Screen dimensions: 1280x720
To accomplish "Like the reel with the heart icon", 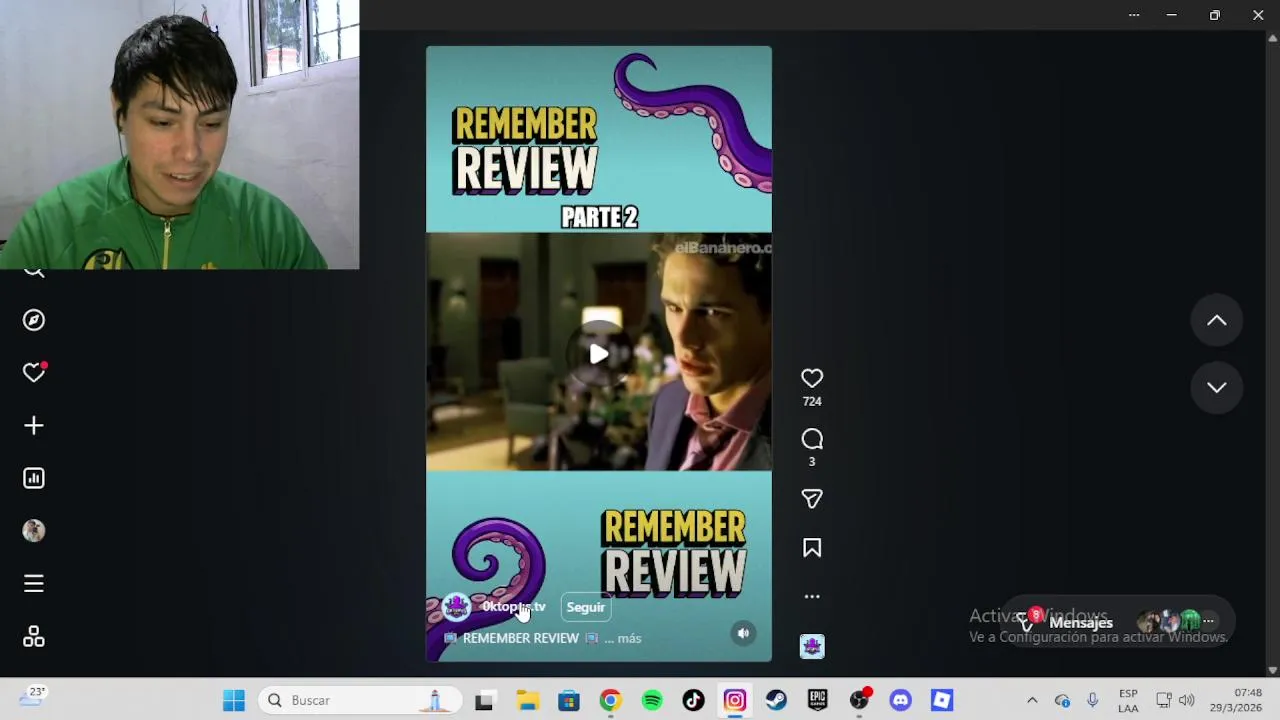I will click(812, 378).
